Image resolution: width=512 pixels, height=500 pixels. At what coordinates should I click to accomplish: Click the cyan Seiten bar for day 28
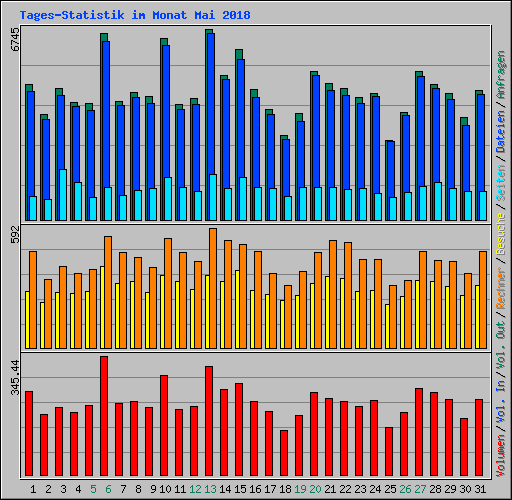[438, 201]
